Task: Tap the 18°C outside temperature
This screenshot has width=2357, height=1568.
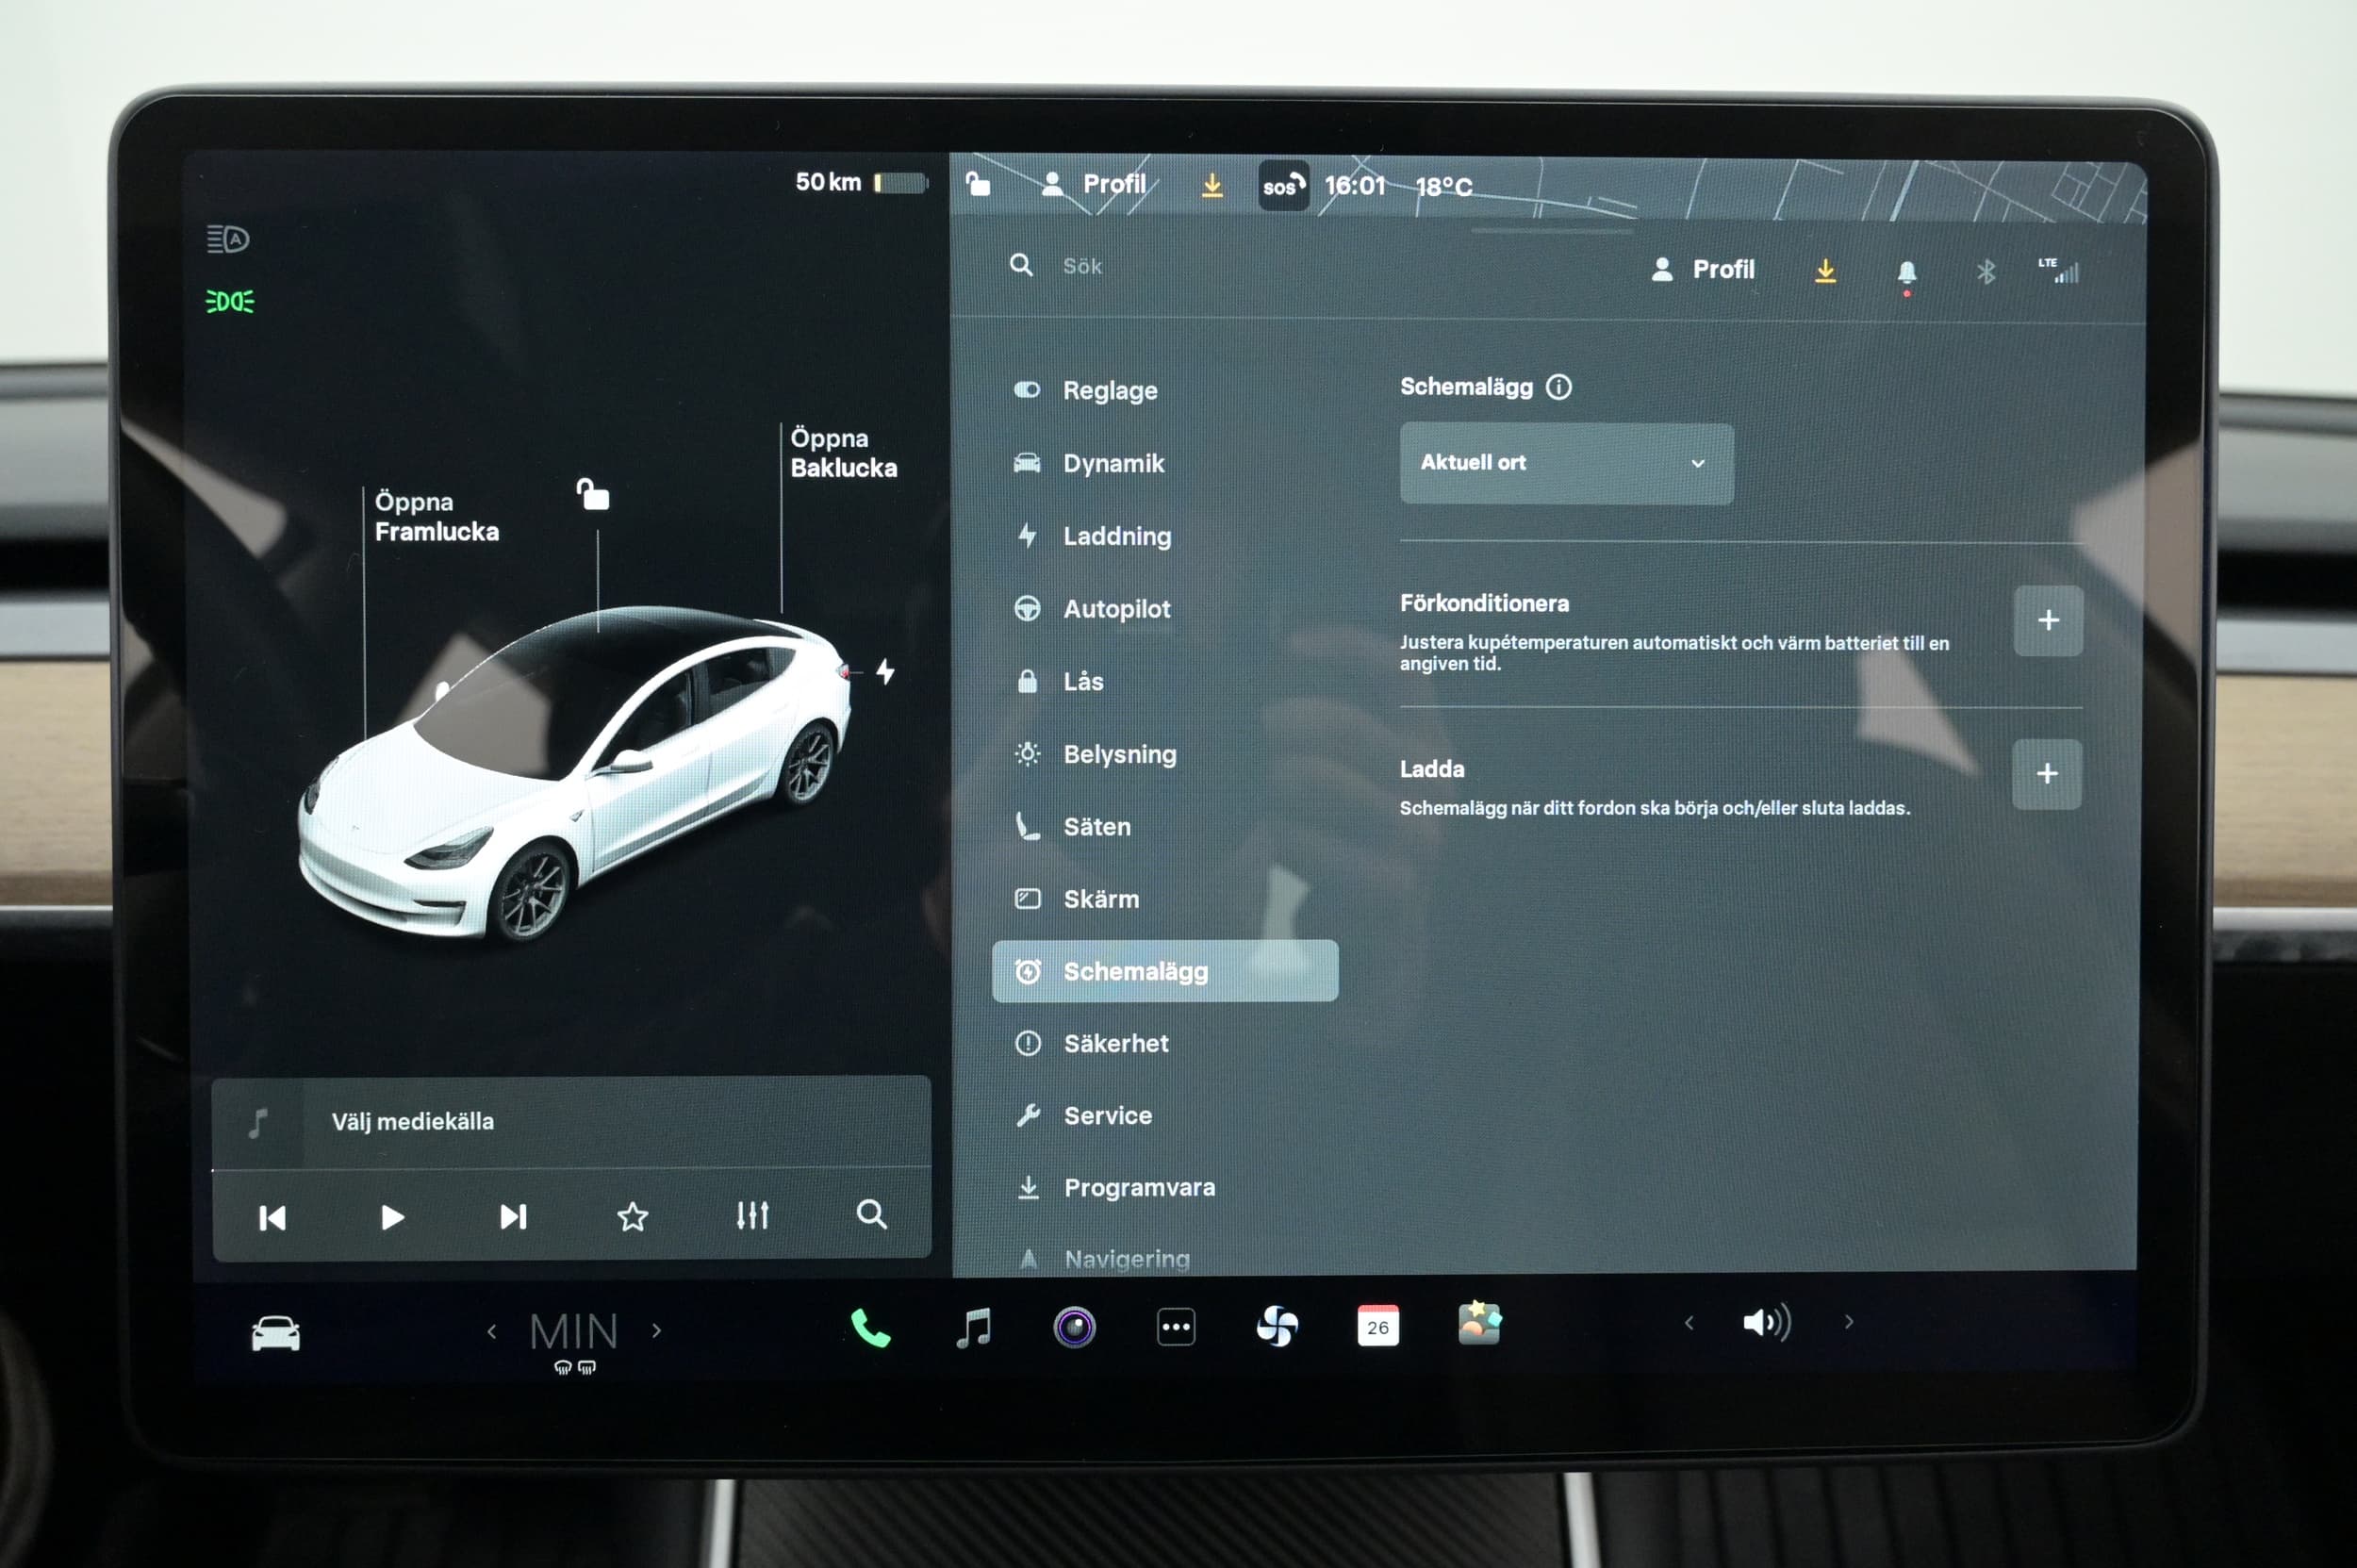Action: point(1443,187)
